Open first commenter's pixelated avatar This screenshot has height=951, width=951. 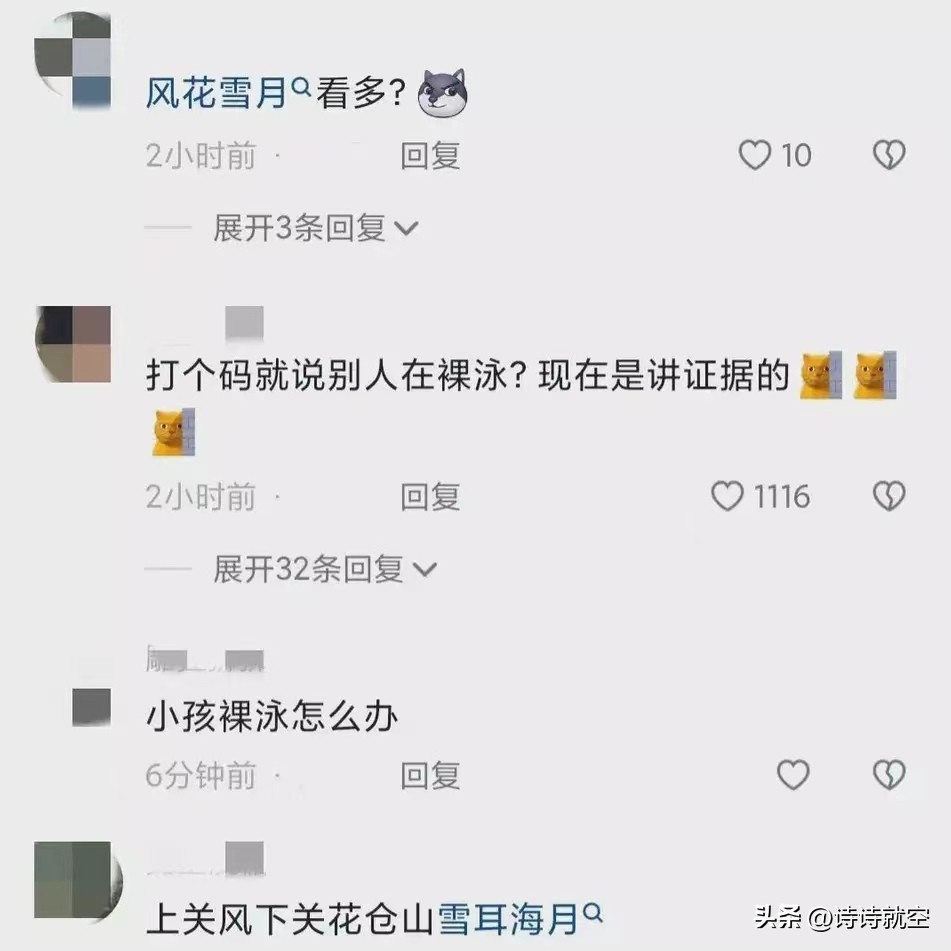click(73, 61)
